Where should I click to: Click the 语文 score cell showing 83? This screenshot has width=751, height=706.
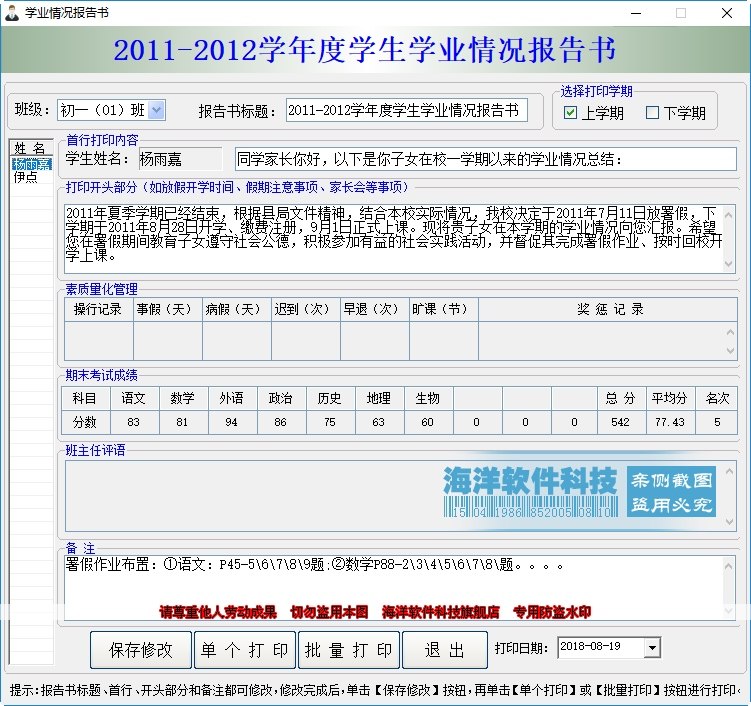click(x=134, y=422)
